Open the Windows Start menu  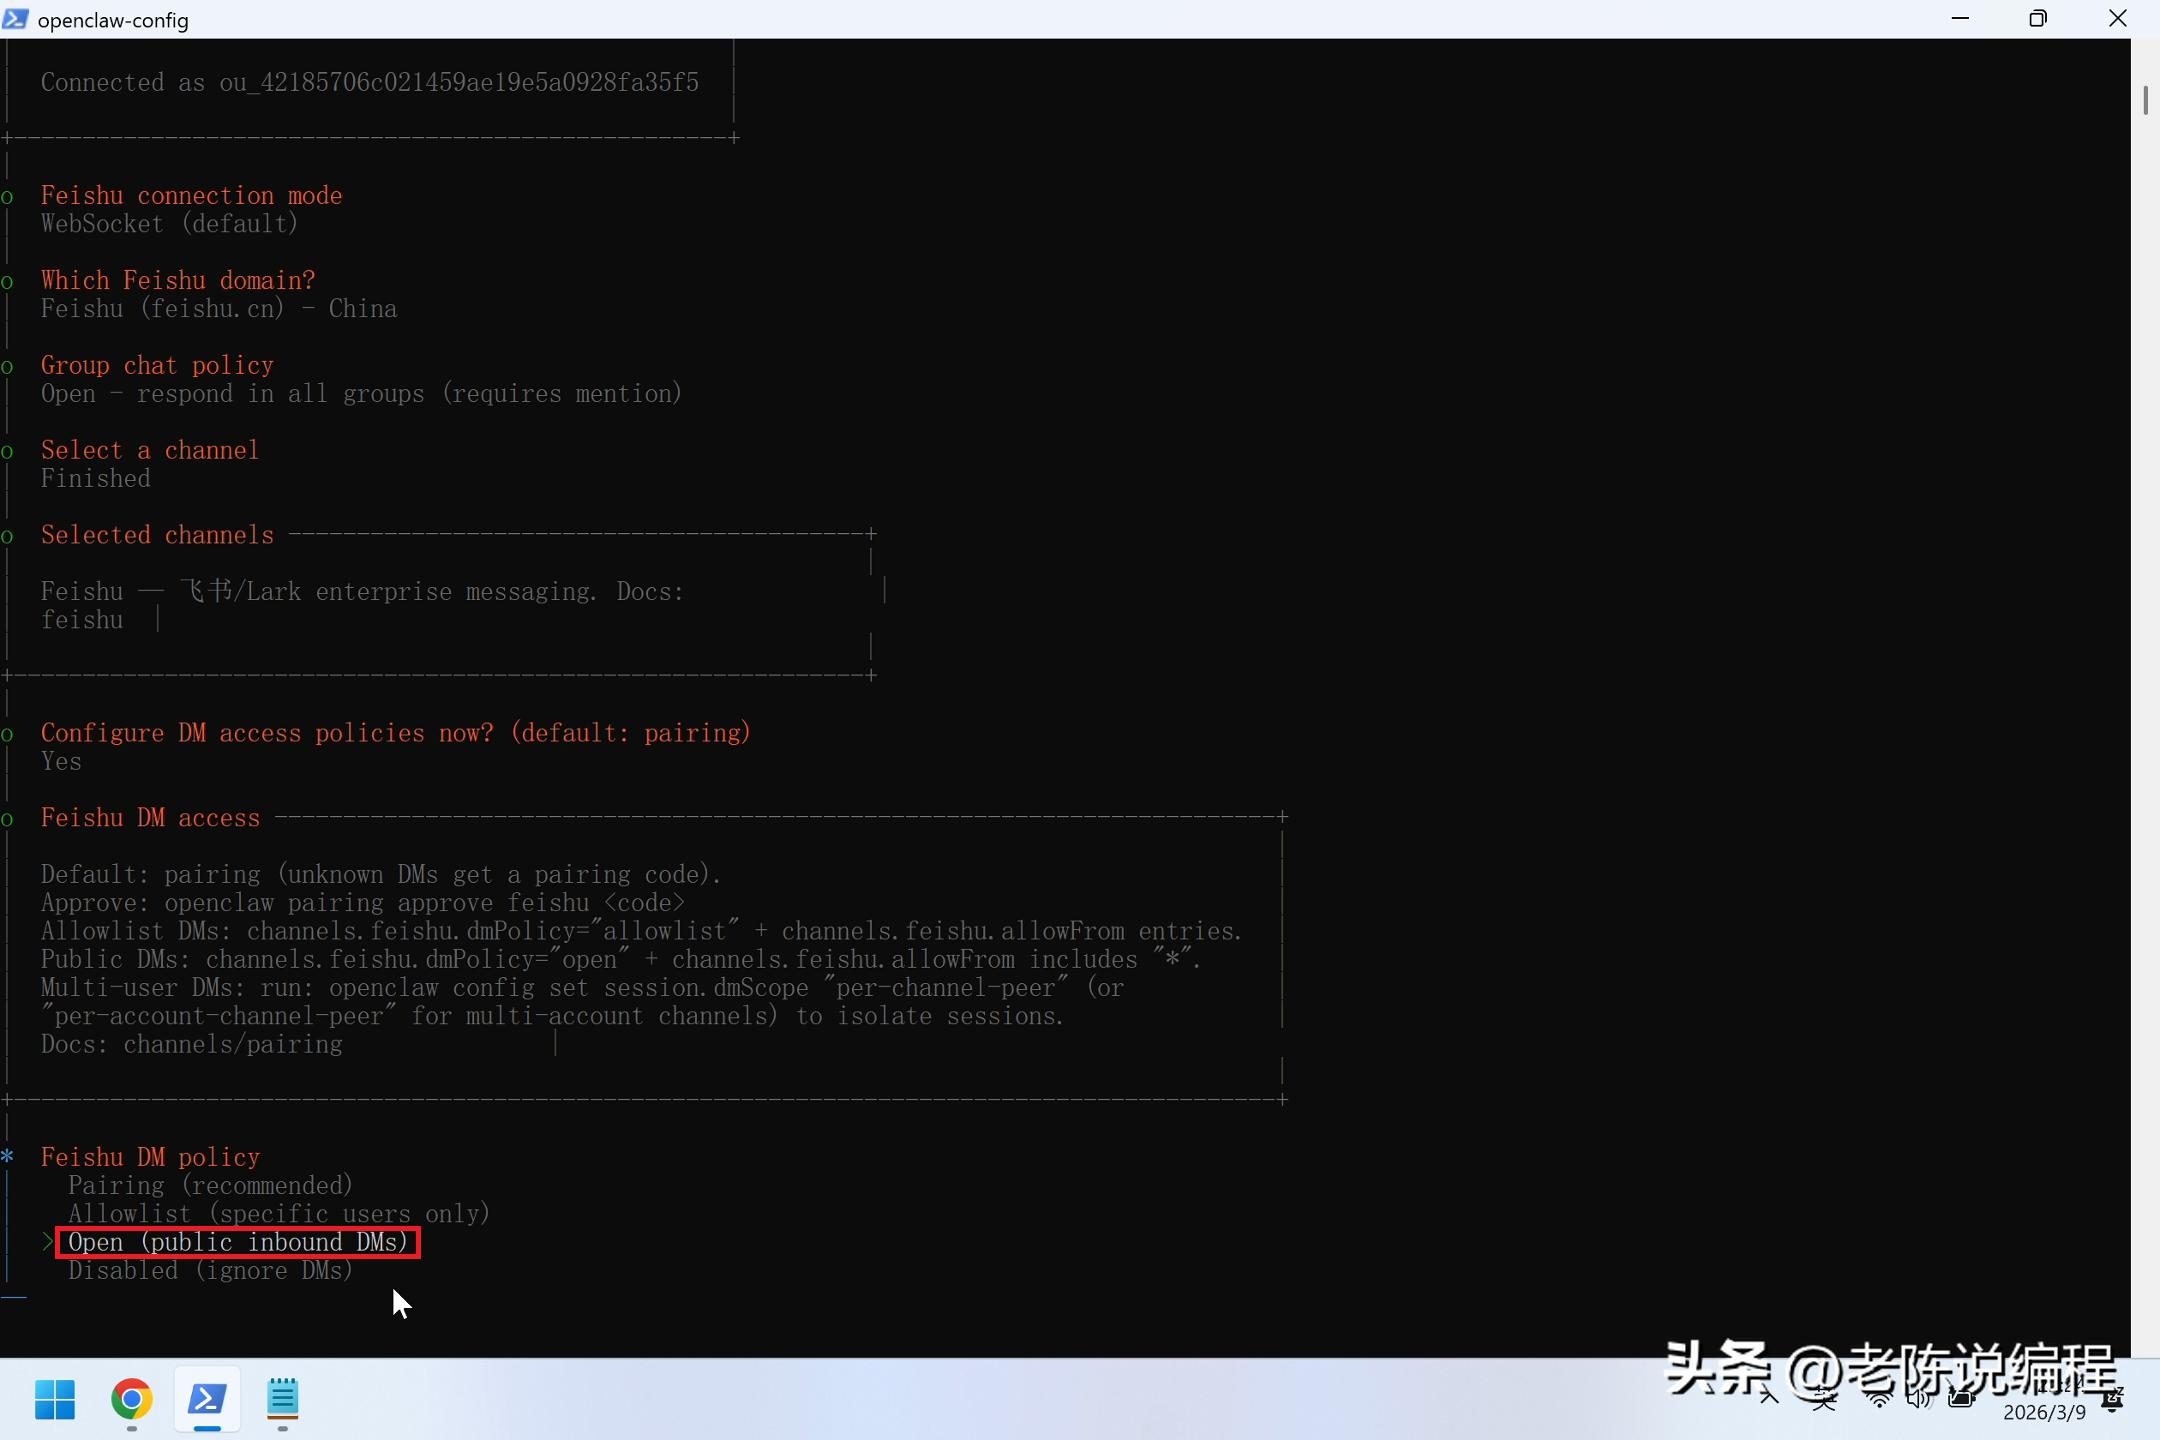click(x=55, y=1399)
